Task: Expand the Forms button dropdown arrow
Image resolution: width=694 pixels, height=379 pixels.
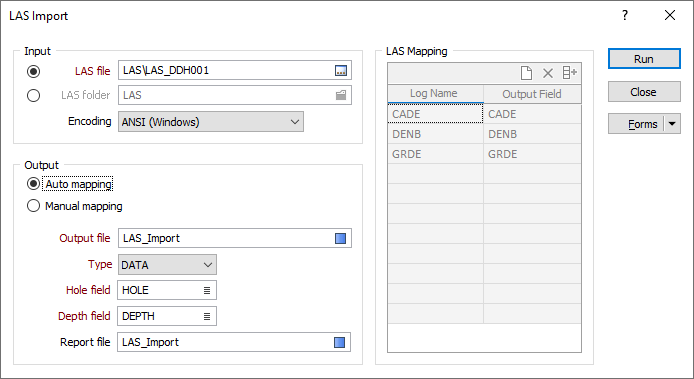Action: 672,124
